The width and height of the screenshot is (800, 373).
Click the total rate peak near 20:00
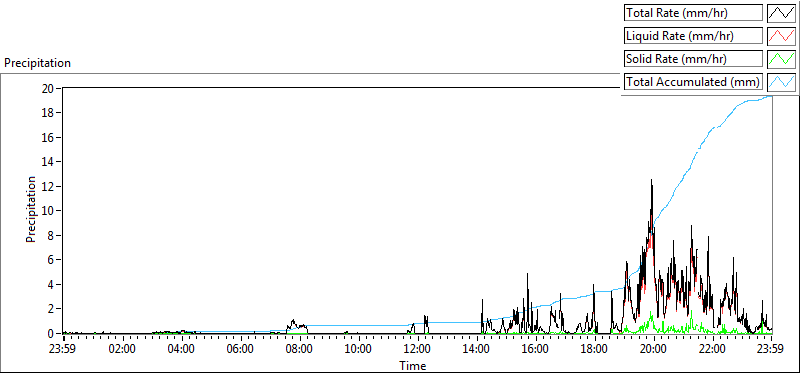coord(652,181)
